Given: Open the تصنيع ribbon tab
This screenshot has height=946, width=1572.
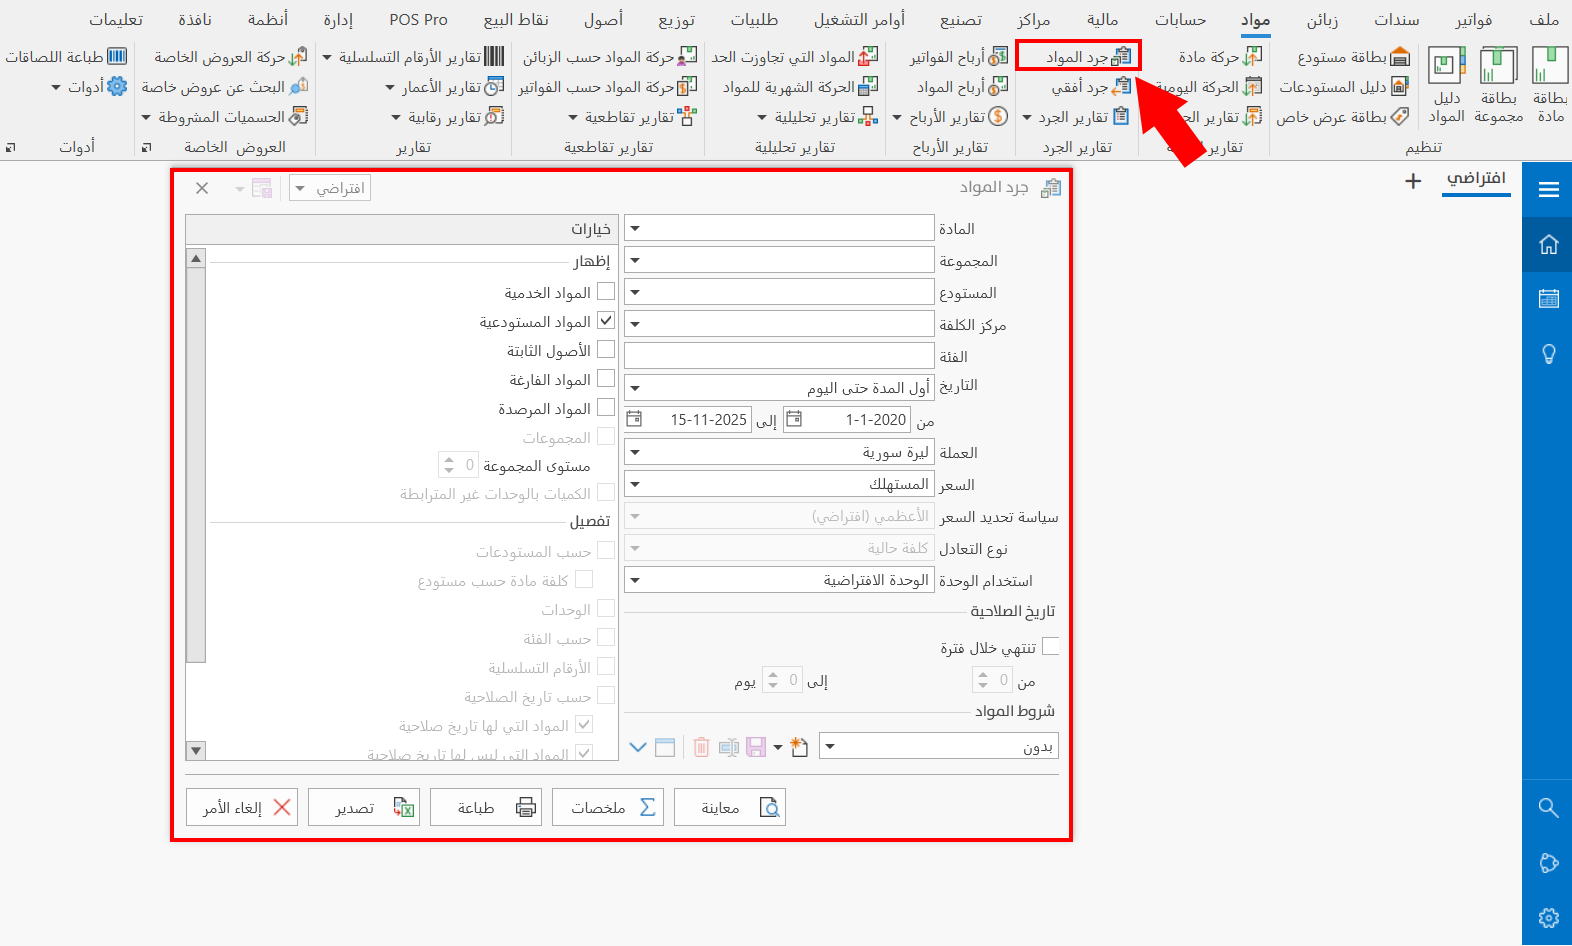Looking at the screenshot, I should pos(961,20).
